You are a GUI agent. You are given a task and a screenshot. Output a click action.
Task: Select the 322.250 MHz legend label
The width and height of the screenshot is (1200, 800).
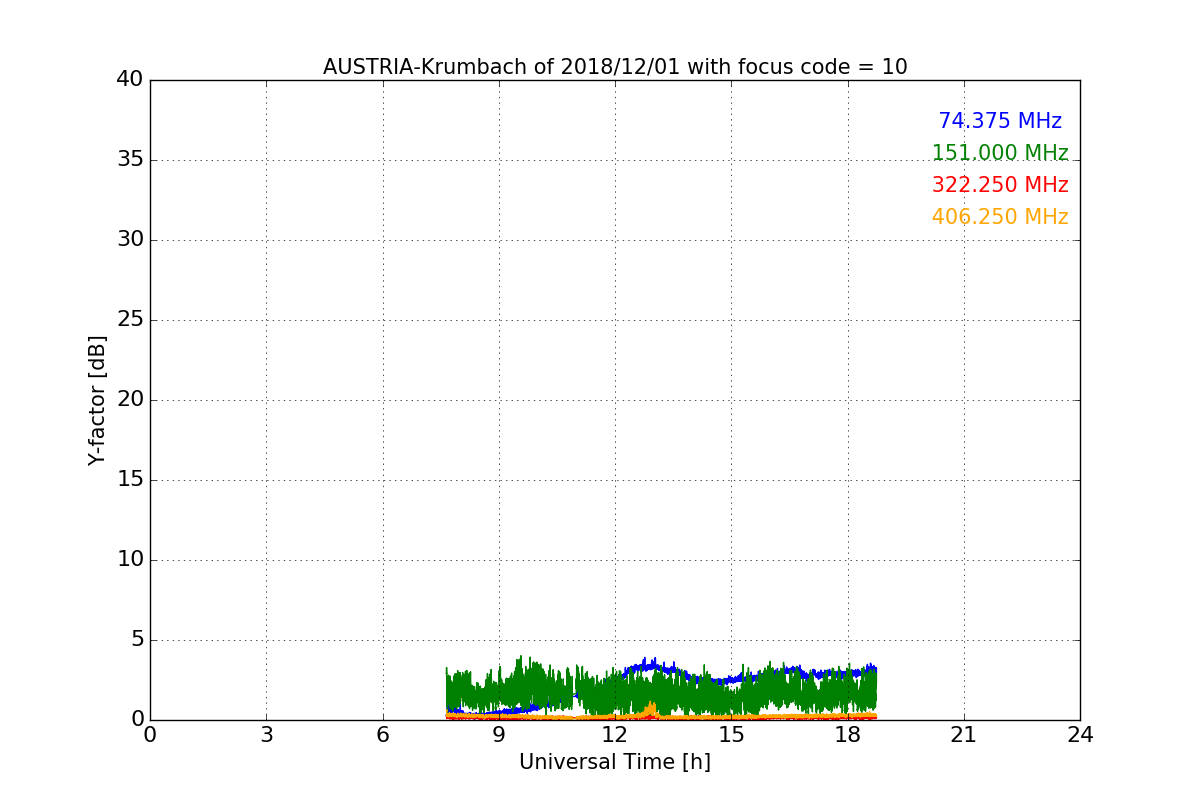click(1000, 185)
